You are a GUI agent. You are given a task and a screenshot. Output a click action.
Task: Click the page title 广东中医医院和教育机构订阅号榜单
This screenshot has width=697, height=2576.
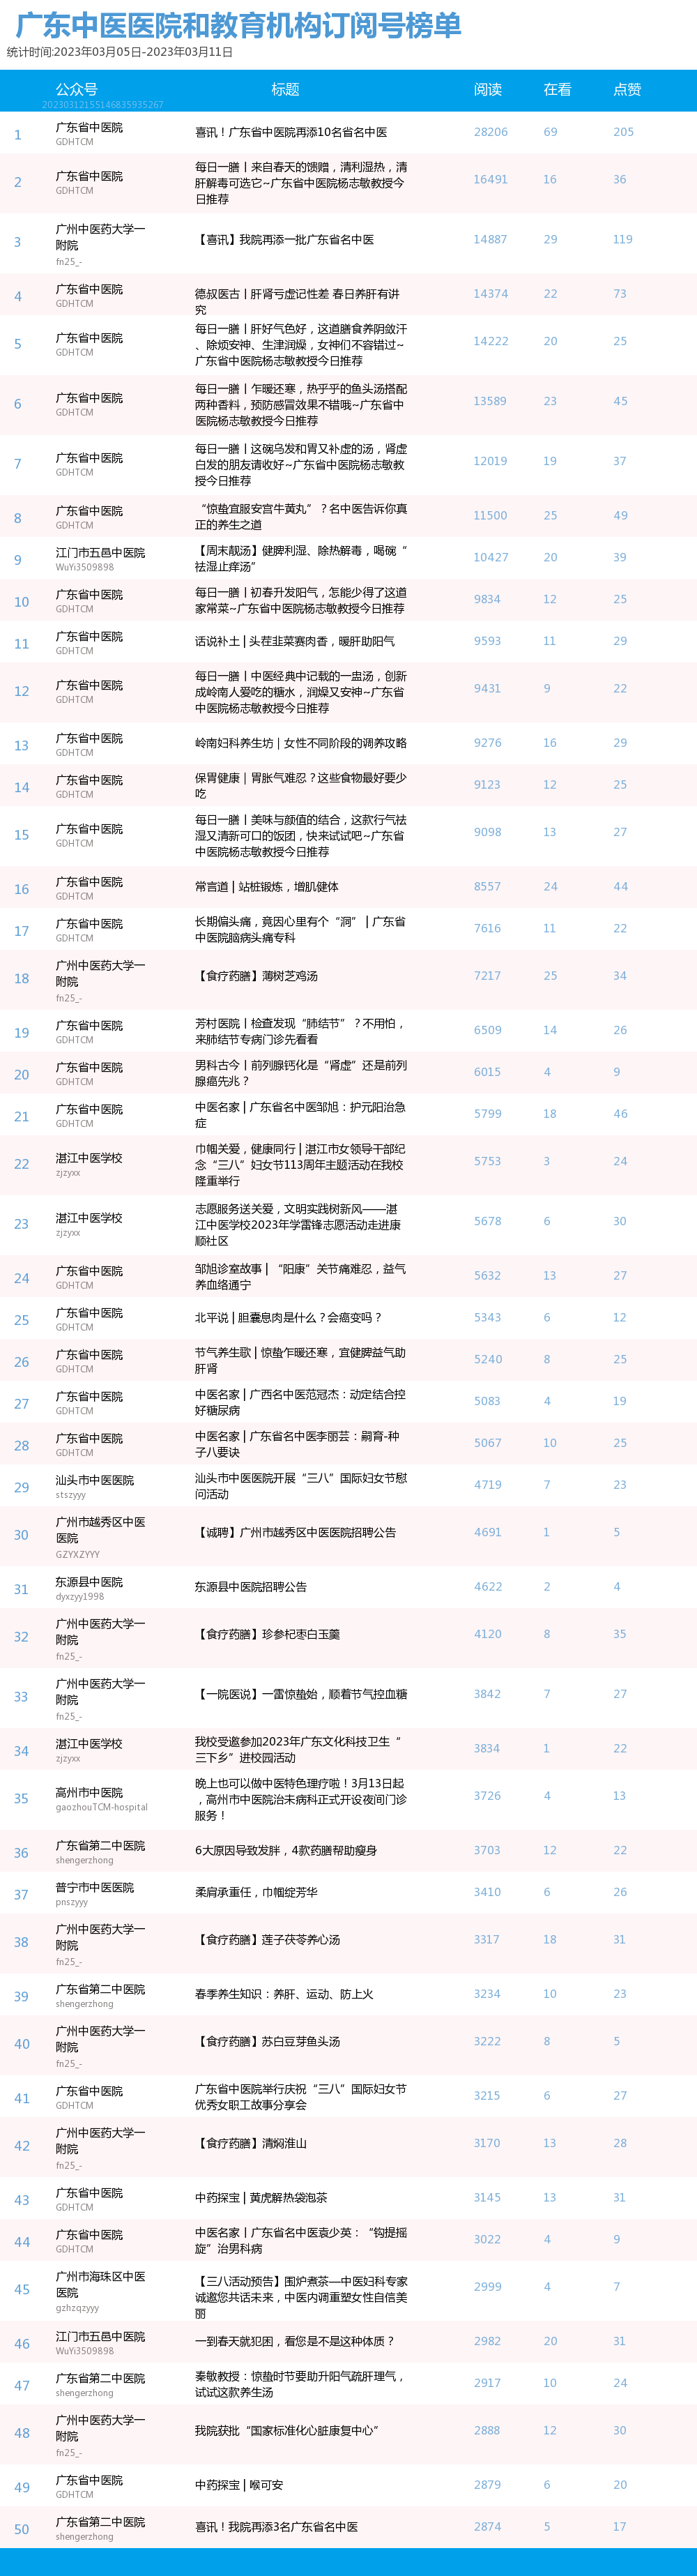[x=239, y=24]
